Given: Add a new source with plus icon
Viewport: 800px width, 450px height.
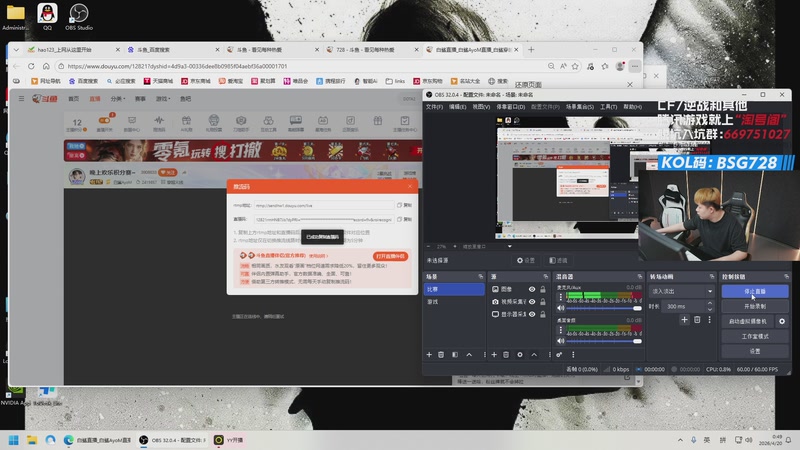Looking at the screenshot, I should pos(494,355).
